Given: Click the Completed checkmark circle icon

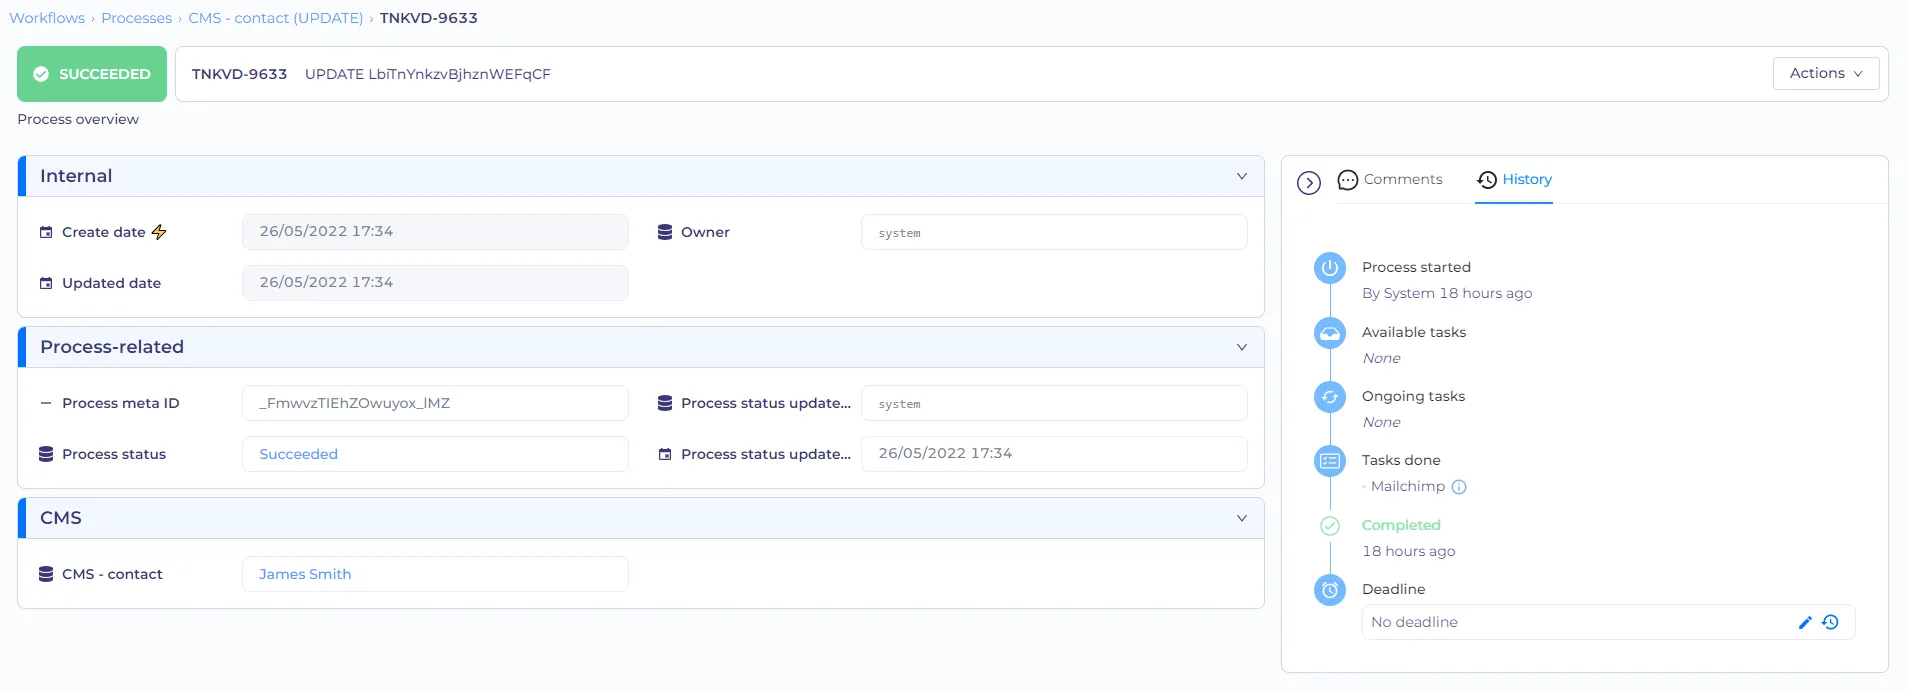Looking at the screenshot, I should [1330, 526].
